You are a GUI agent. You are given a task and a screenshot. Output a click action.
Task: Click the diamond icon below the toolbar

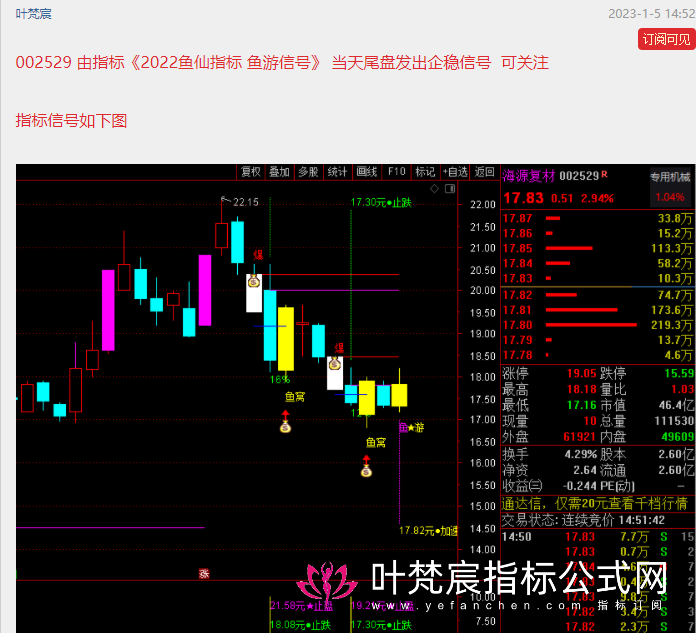point(431,188)
